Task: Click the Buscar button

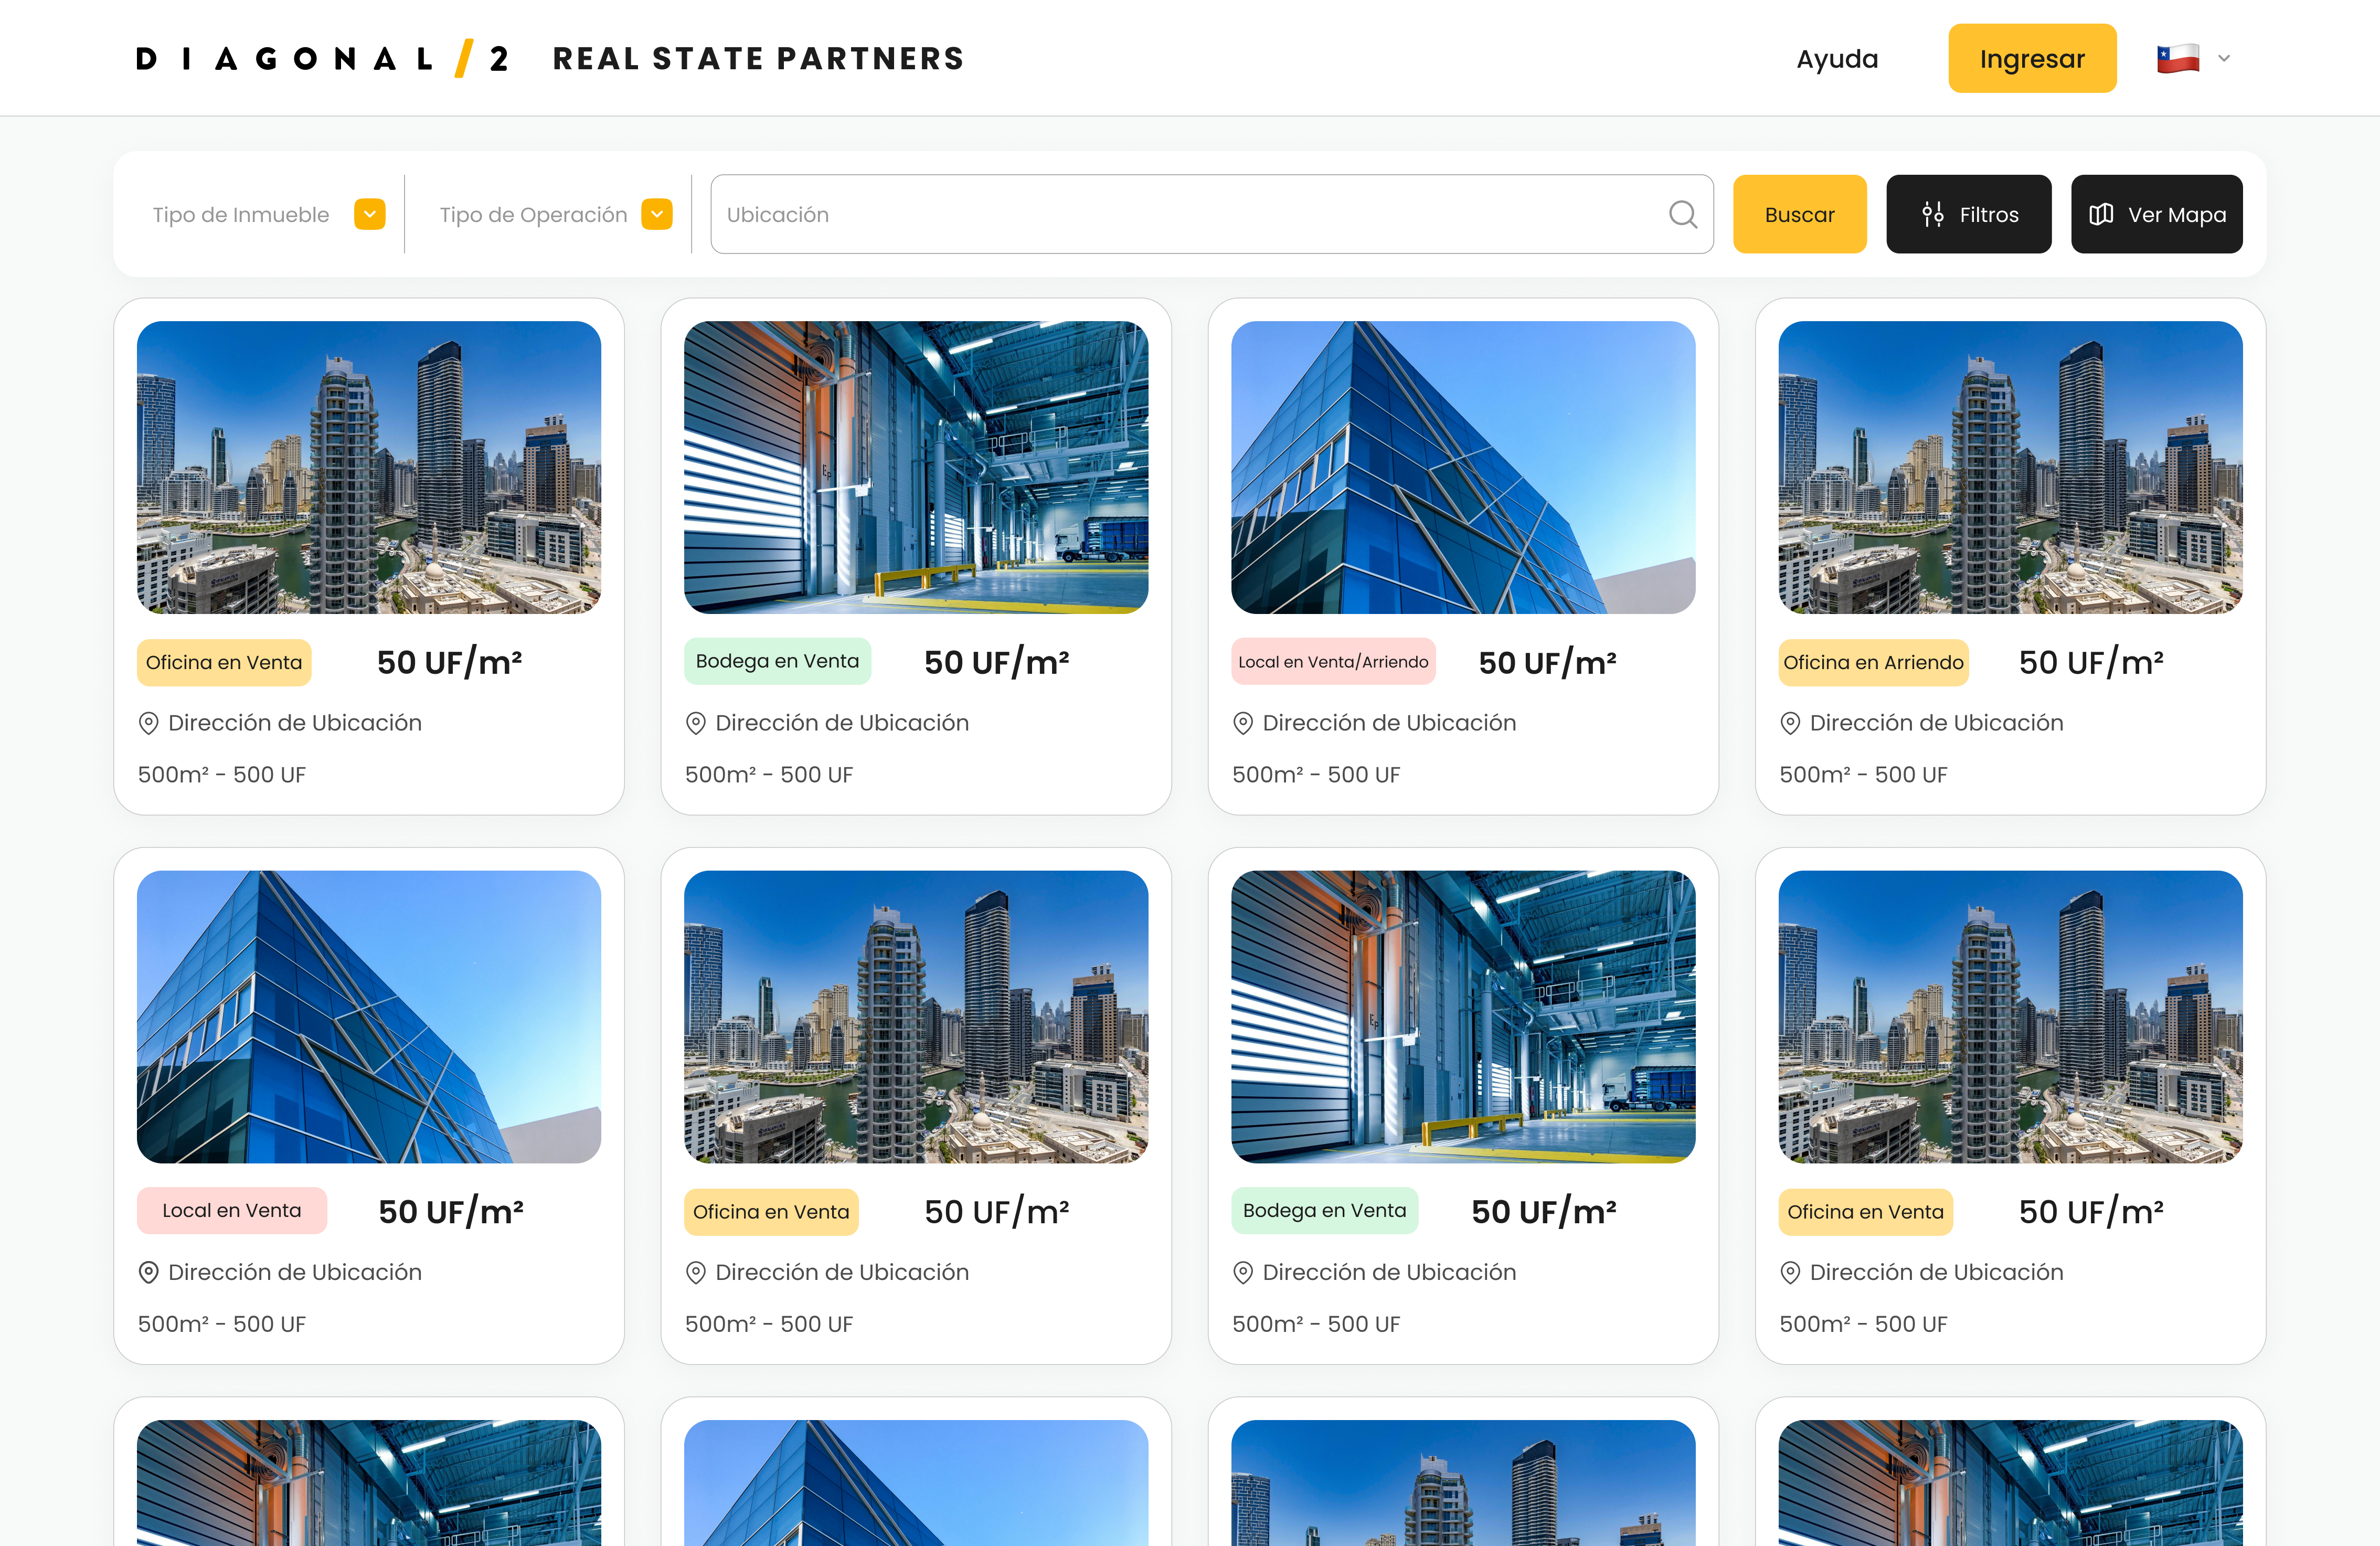Action: click(1799, 213)
